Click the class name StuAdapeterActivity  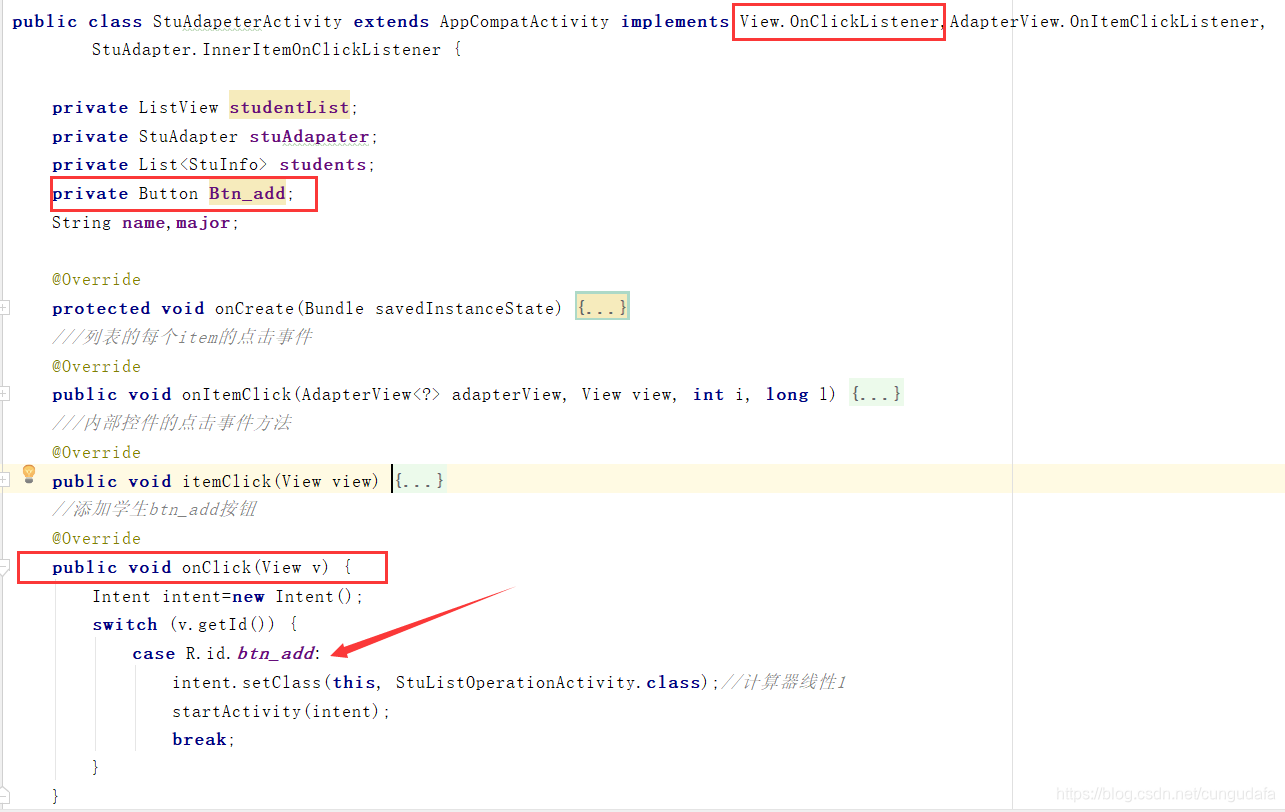point(247,21)
